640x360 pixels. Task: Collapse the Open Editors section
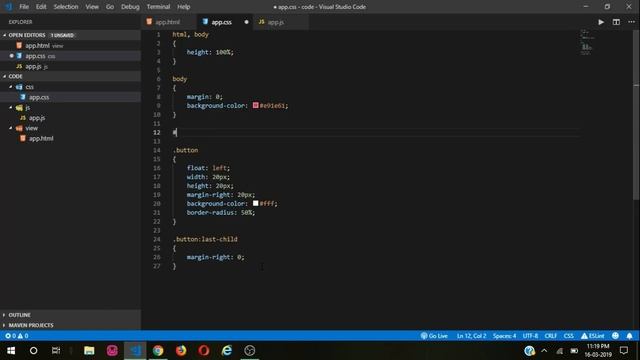click(70, 35)
